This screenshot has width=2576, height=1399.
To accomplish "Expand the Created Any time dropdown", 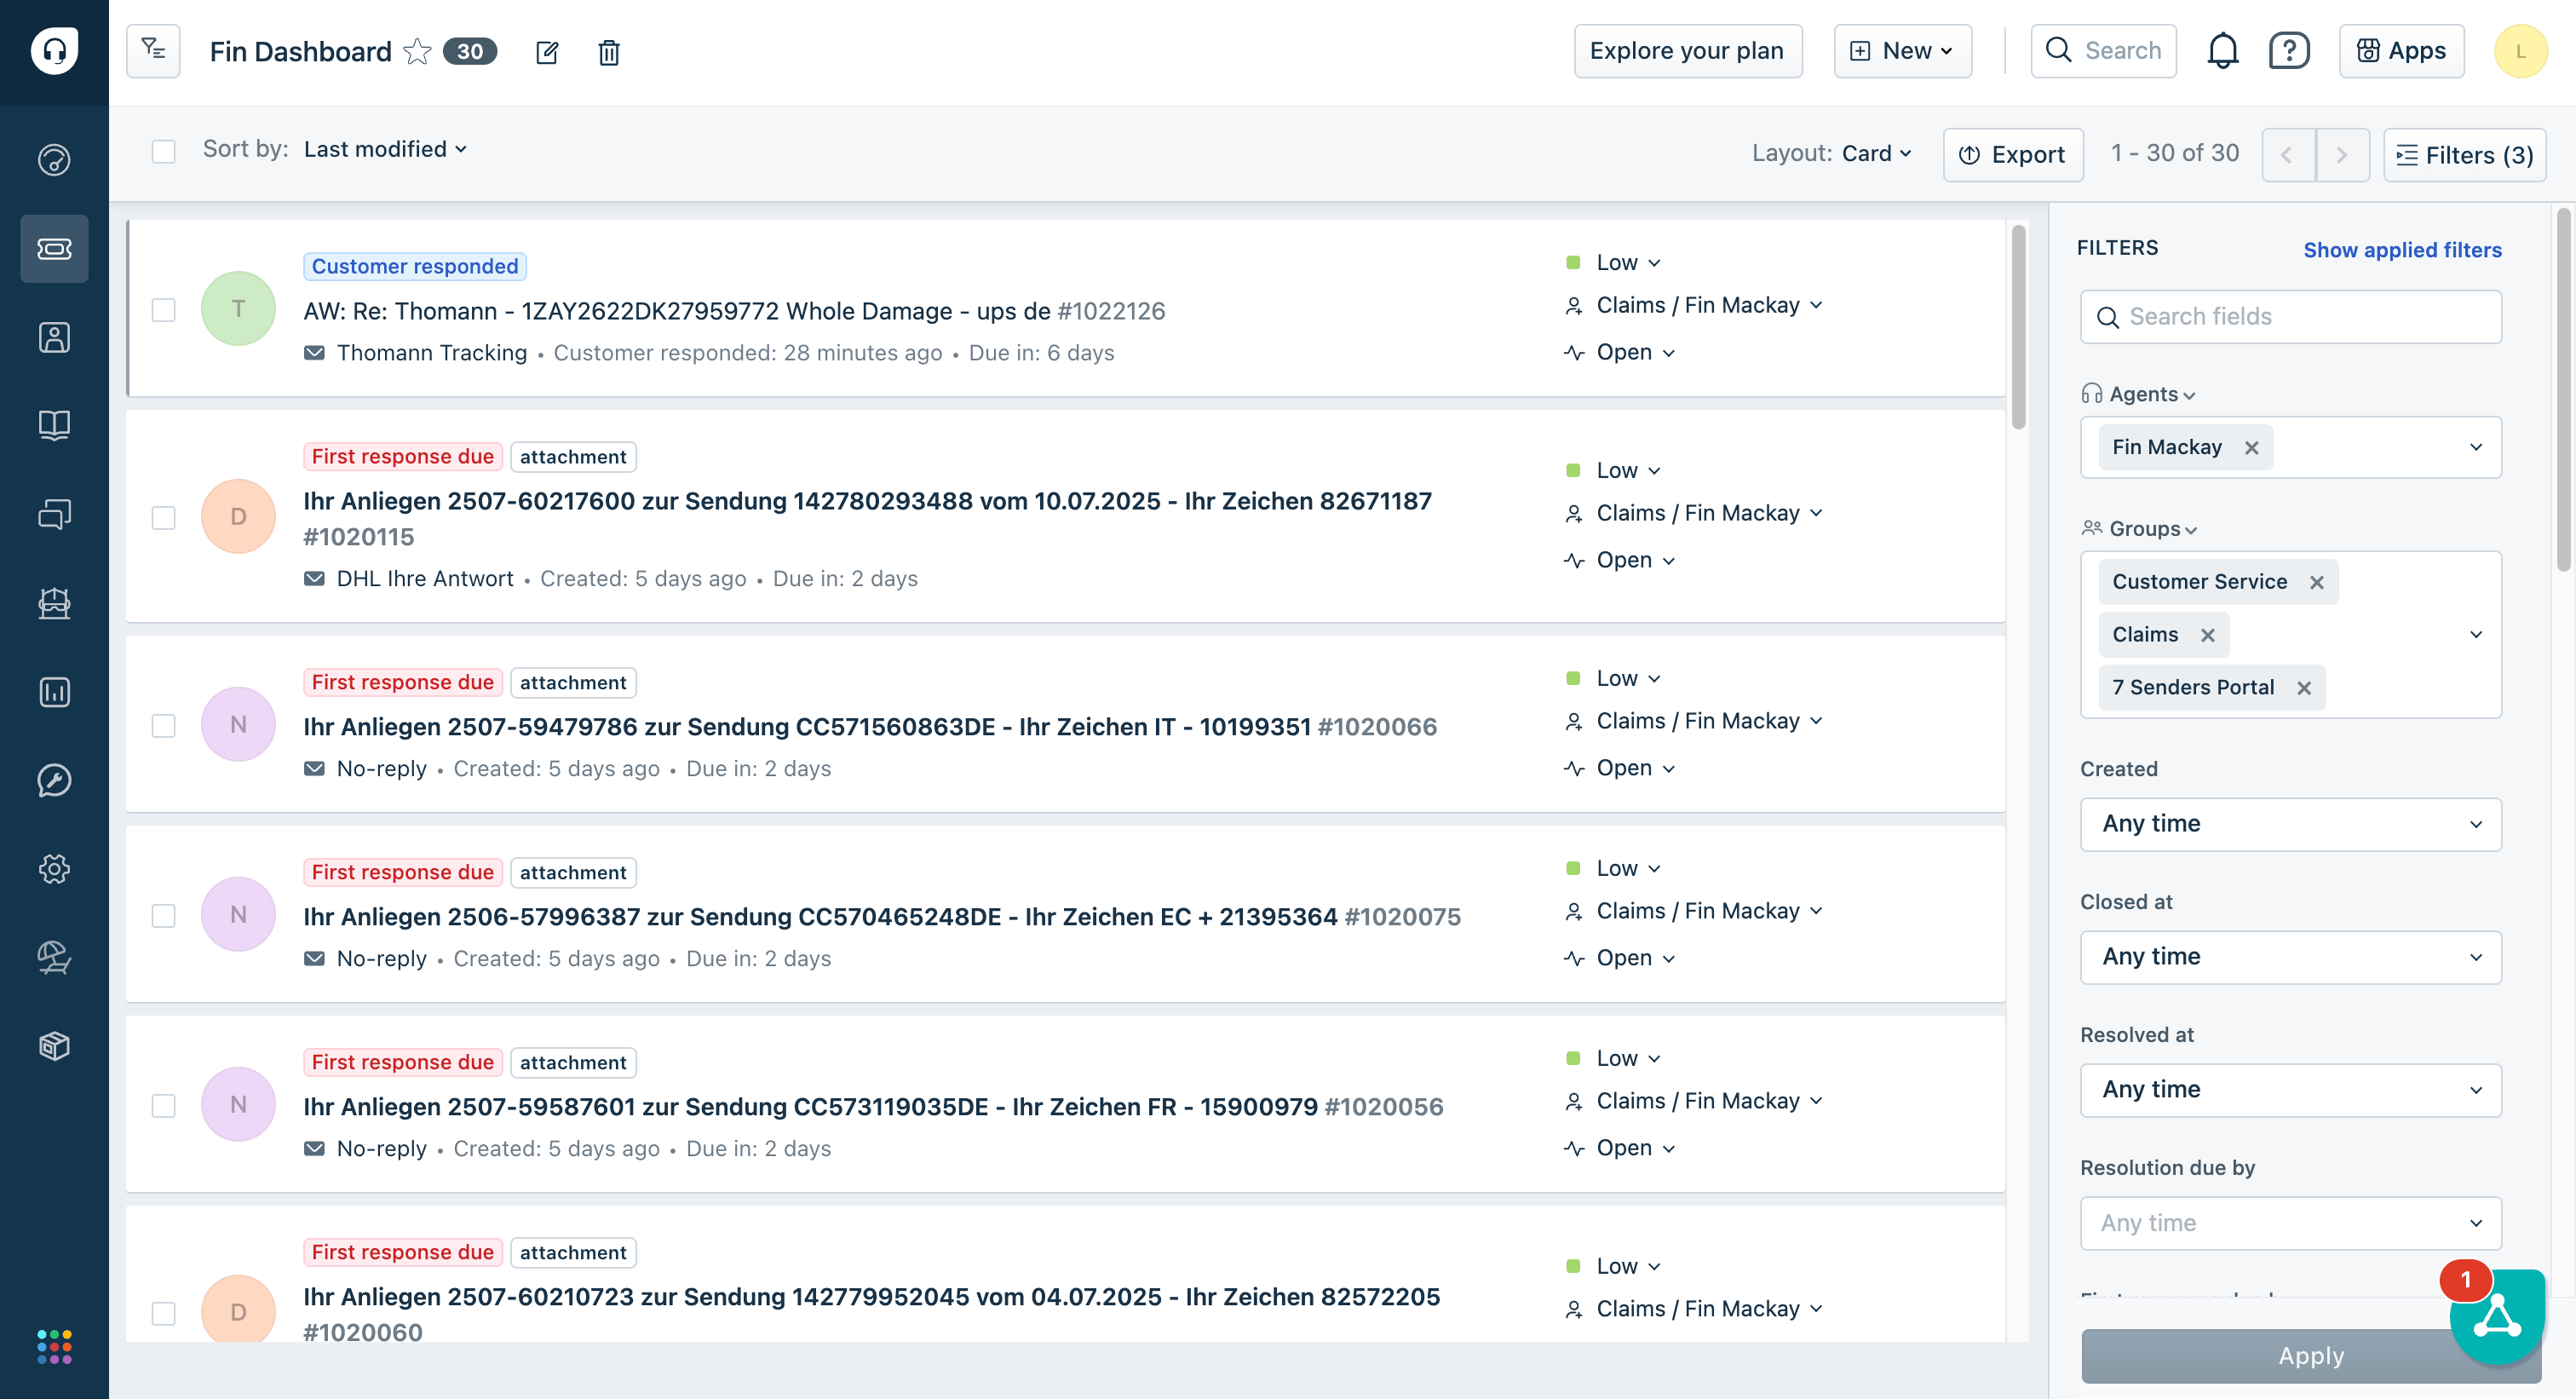I will (x=2290, y=824).
